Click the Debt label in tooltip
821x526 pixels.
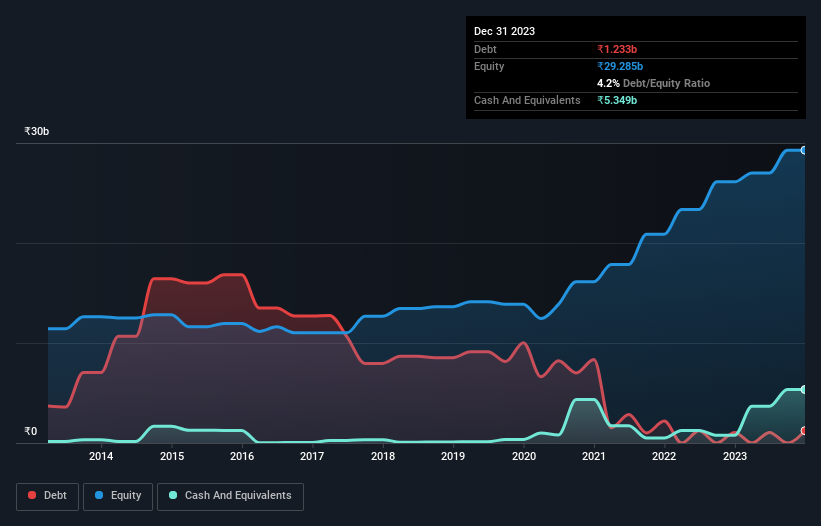point(485,49)
